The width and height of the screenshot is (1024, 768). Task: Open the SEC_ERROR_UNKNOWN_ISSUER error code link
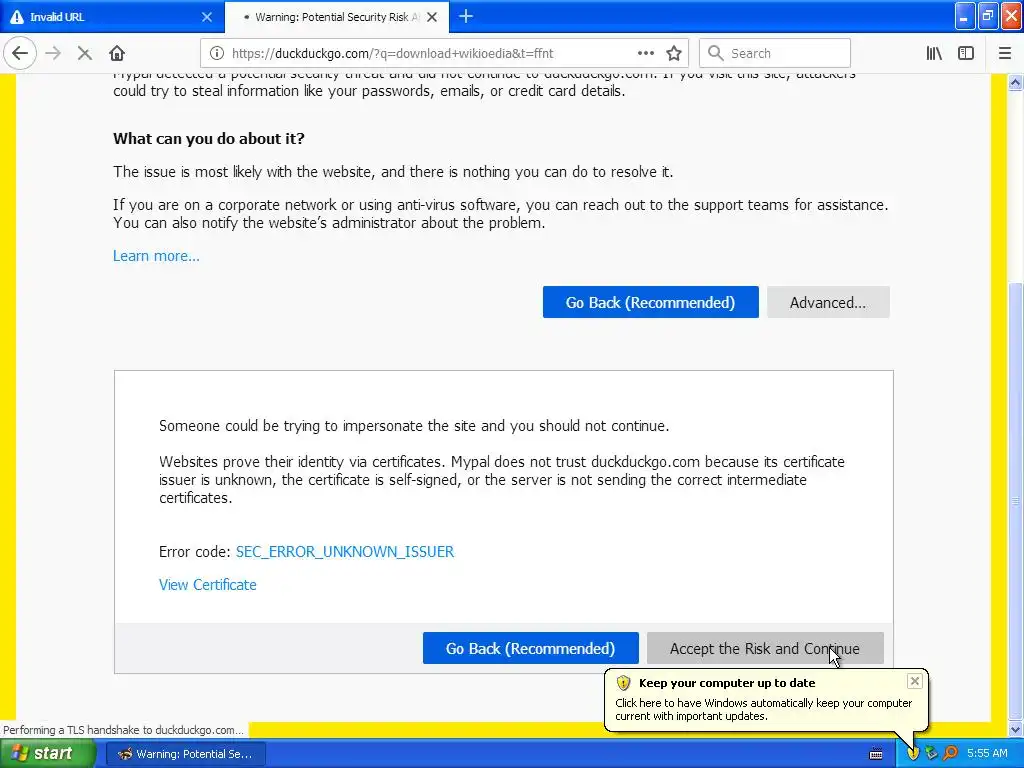click(x=345, y=552)
